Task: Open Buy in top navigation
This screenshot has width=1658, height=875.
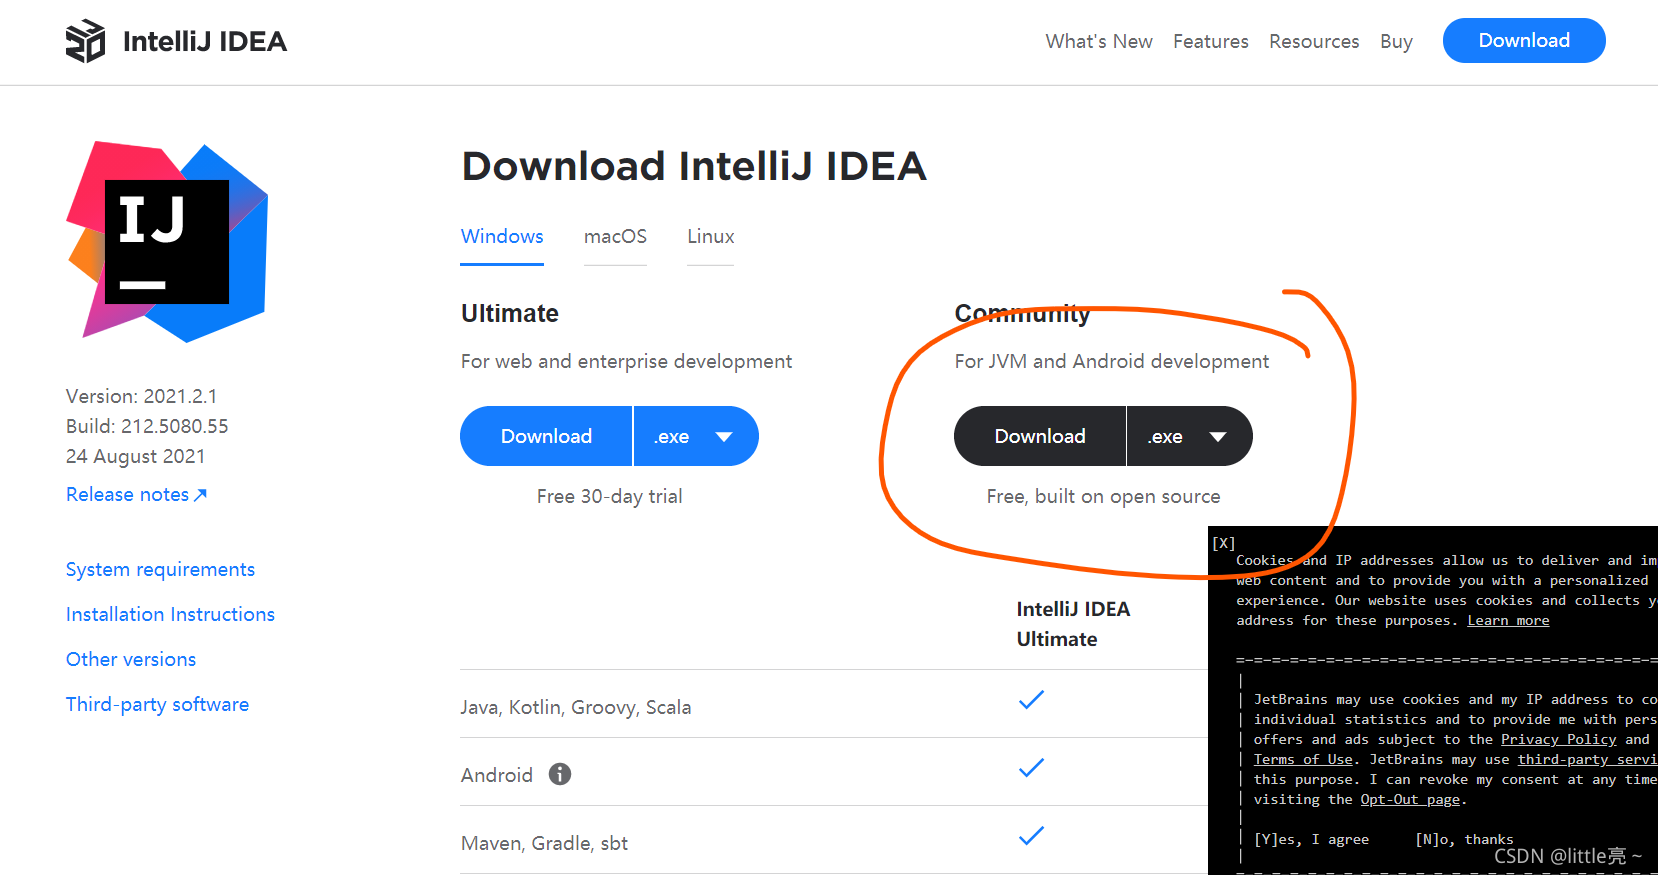Action: 1396,41
